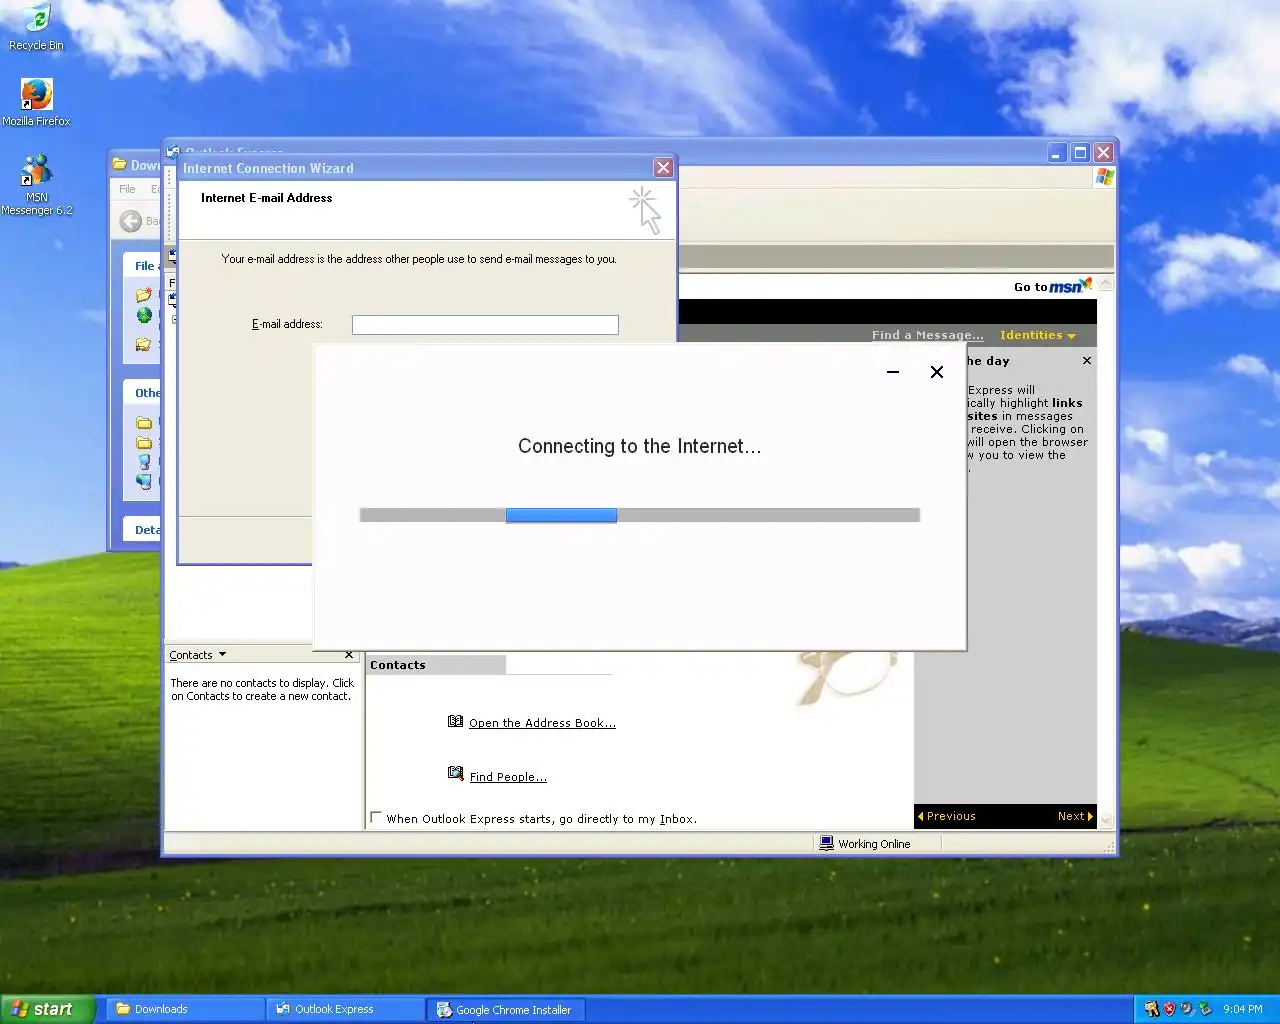
Task: Click the Working Online status bar icon
Action: coord(826,843)
